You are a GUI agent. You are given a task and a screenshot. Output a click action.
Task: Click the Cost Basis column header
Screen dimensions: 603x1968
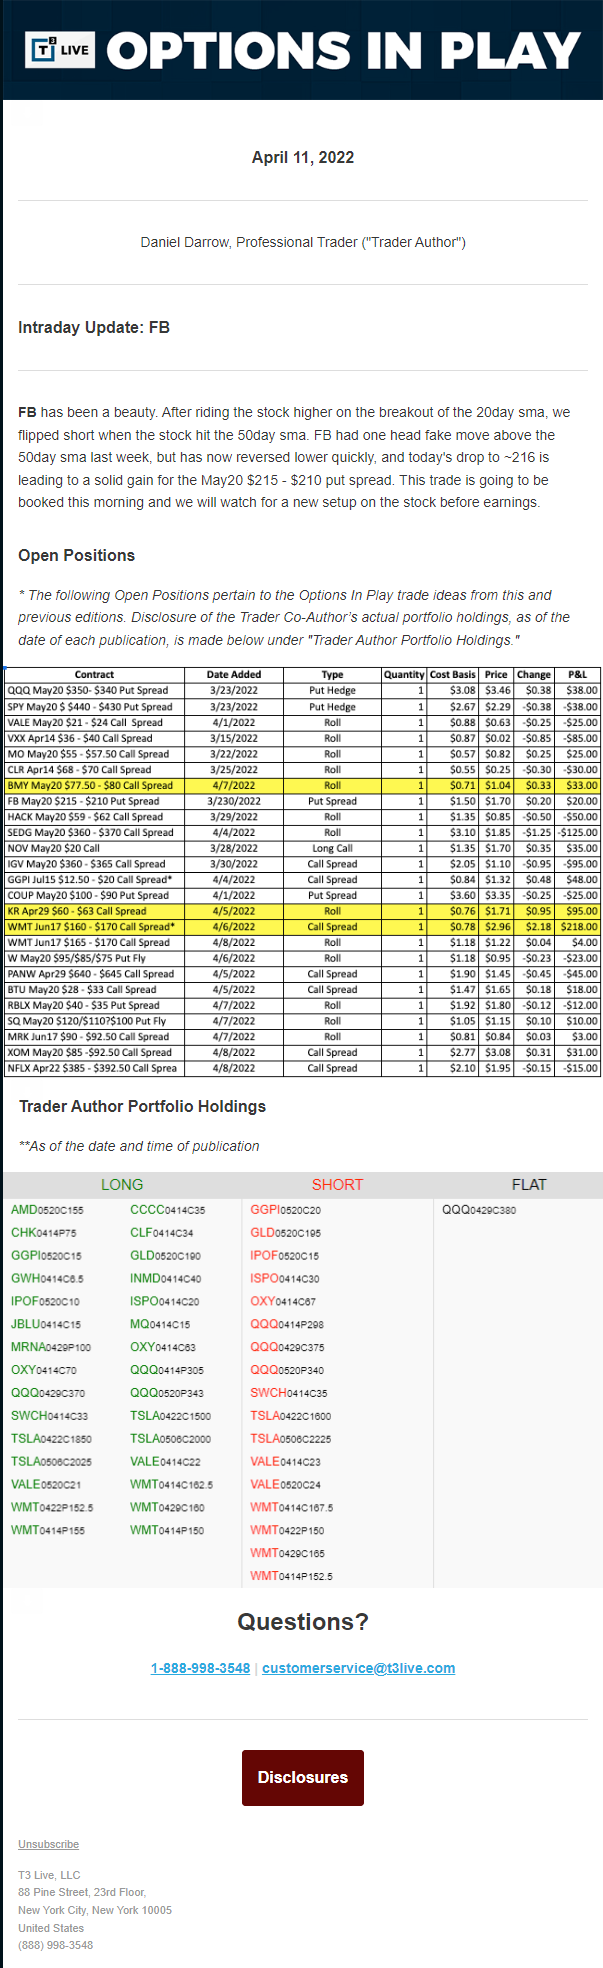point(453,675)
